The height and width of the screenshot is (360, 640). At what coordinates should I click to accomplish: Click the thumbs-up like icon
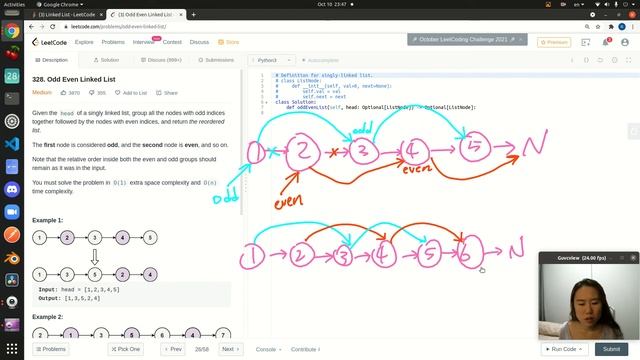[63, 93]
